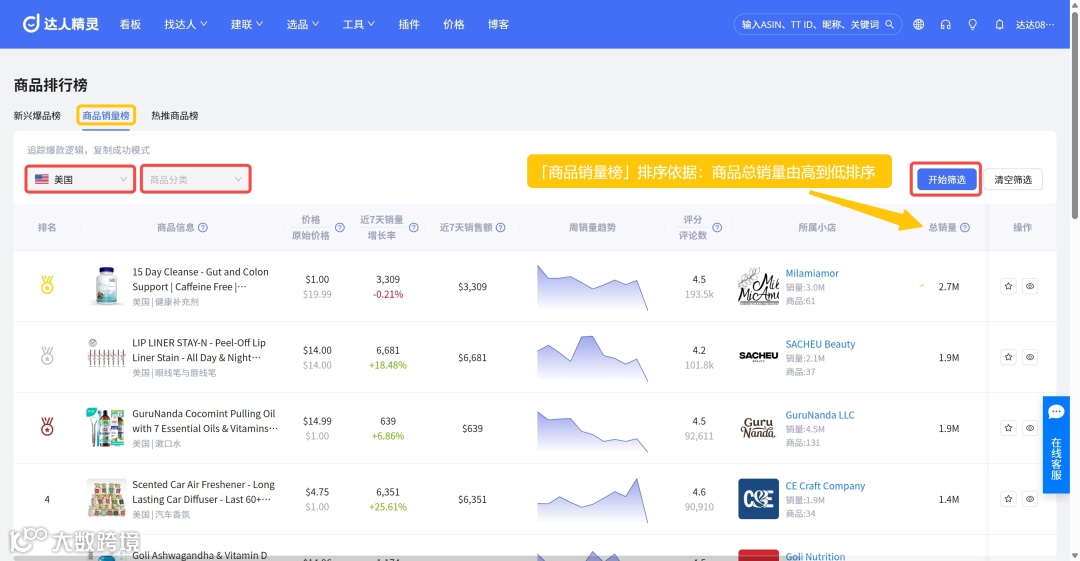Click the search magnifier icon
1080x561 pixels.
coord(889,24)
